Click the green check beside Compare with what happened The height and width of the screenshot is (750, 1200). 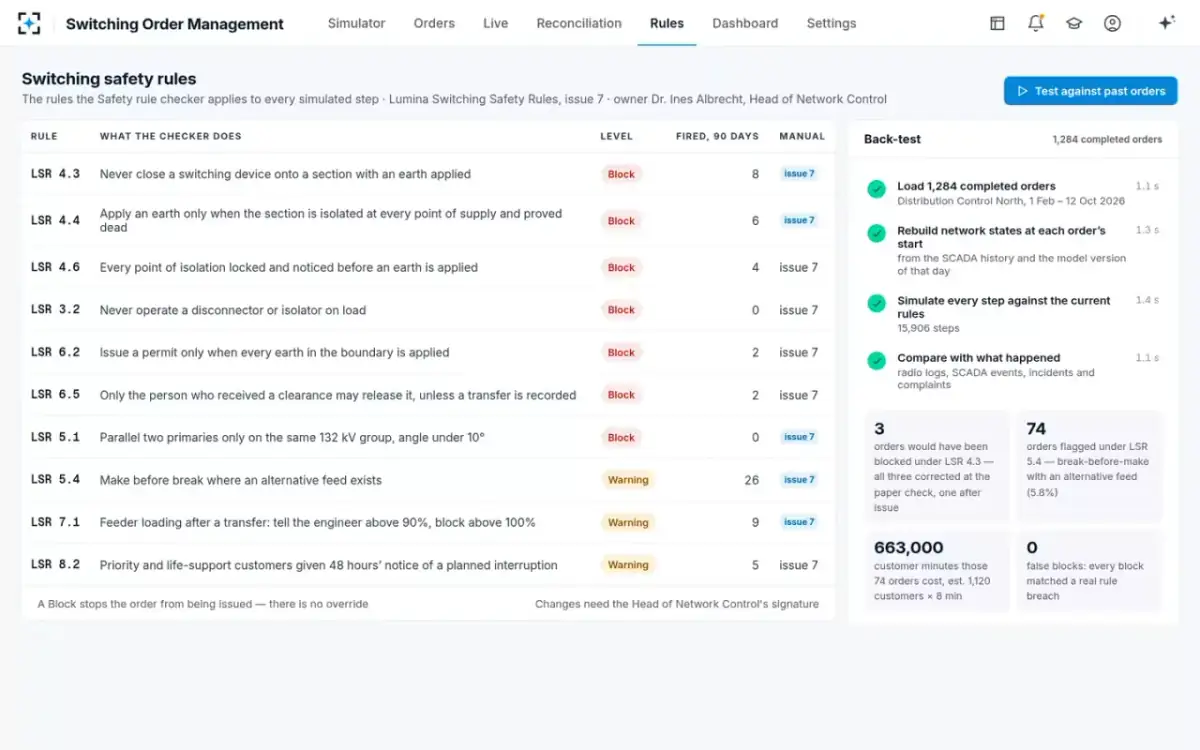(x=876, y=360)
